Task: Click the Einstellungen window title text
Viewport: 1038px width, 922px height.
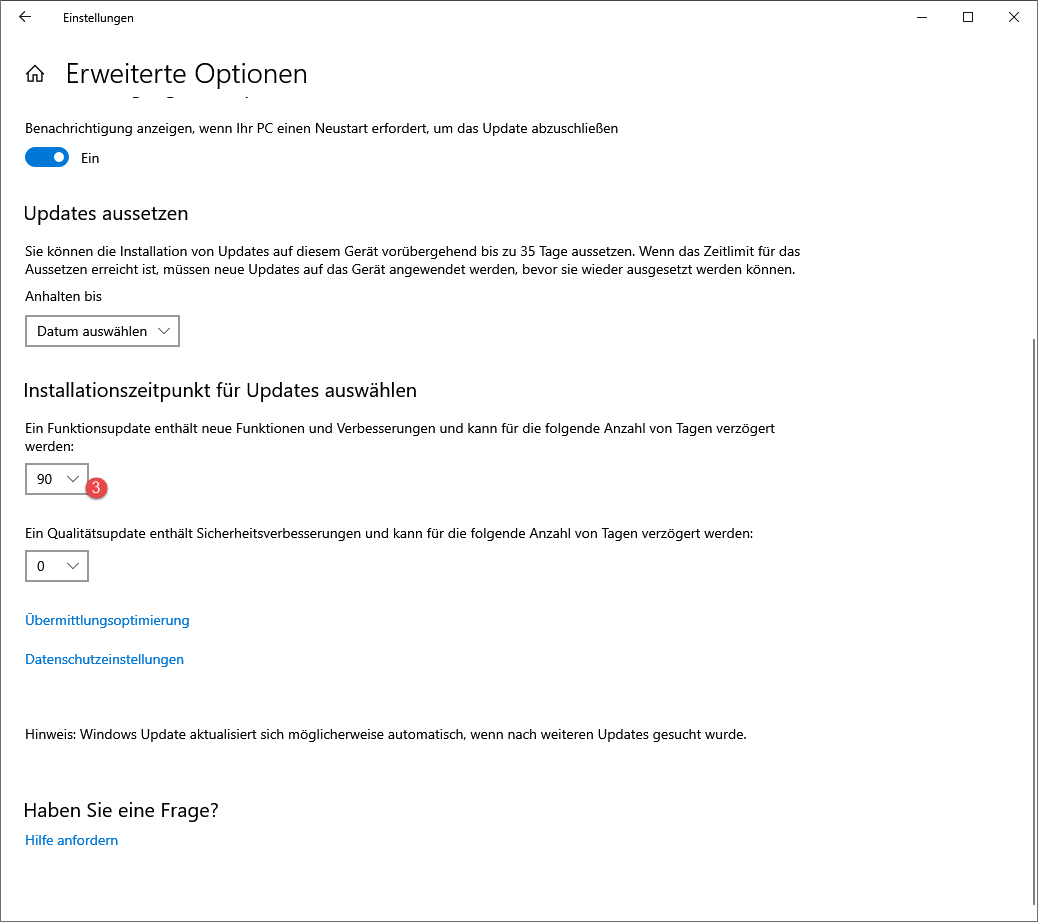Action: (x=98, y=18)
